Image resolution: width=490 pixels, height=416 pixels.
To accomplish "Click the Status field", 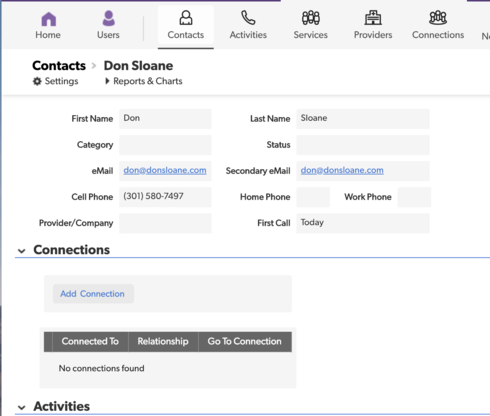I will [363, 145].
